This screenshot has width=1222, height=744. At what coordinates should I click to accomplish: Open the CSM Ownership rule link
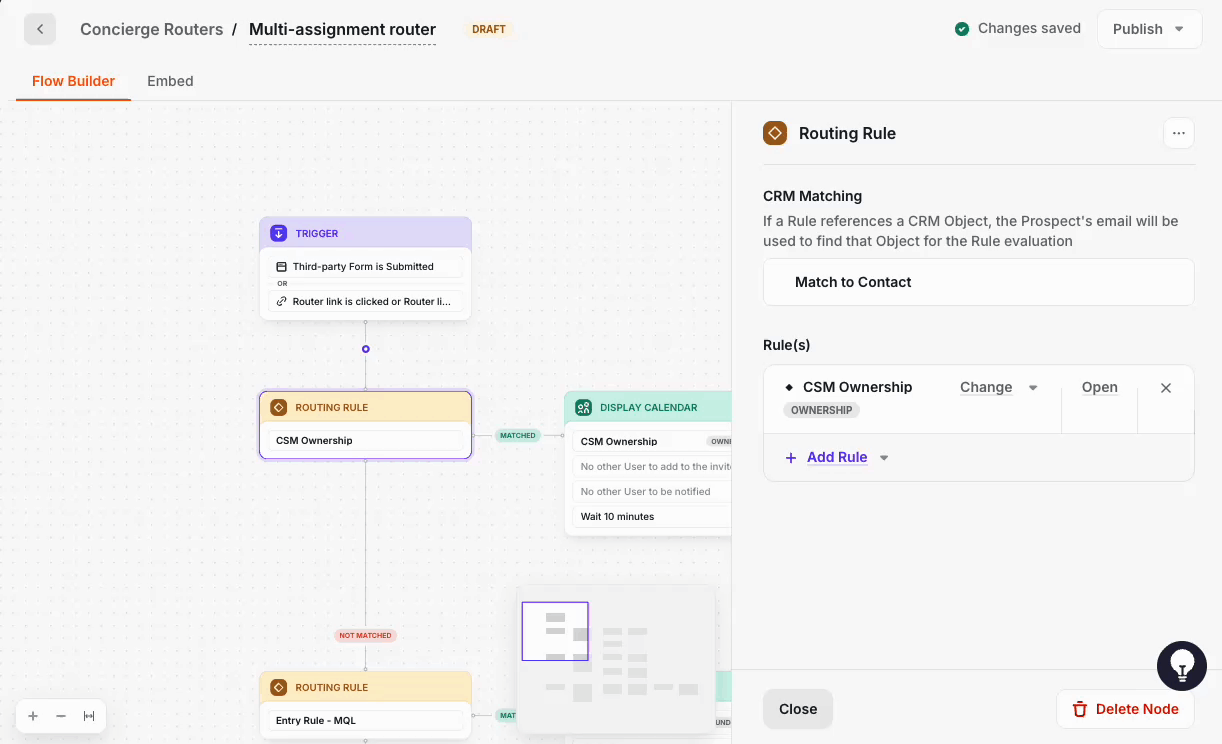(x=1099, y=388)
